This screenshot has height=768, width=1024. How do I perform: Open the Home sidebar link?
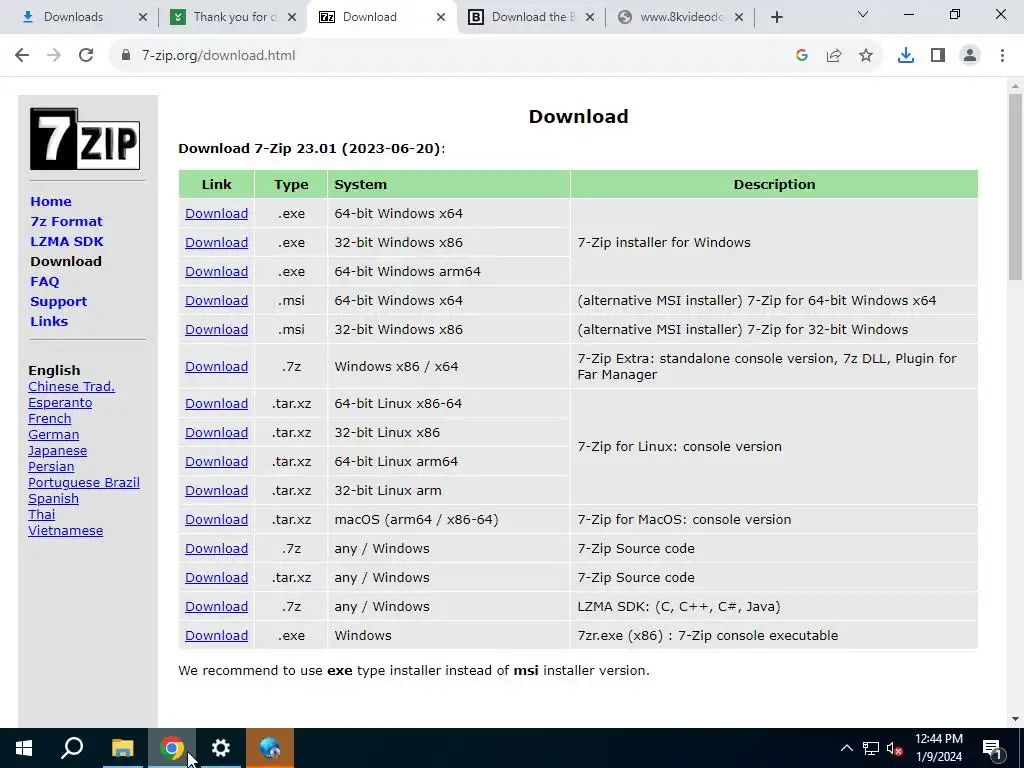[x=51, y=202]
